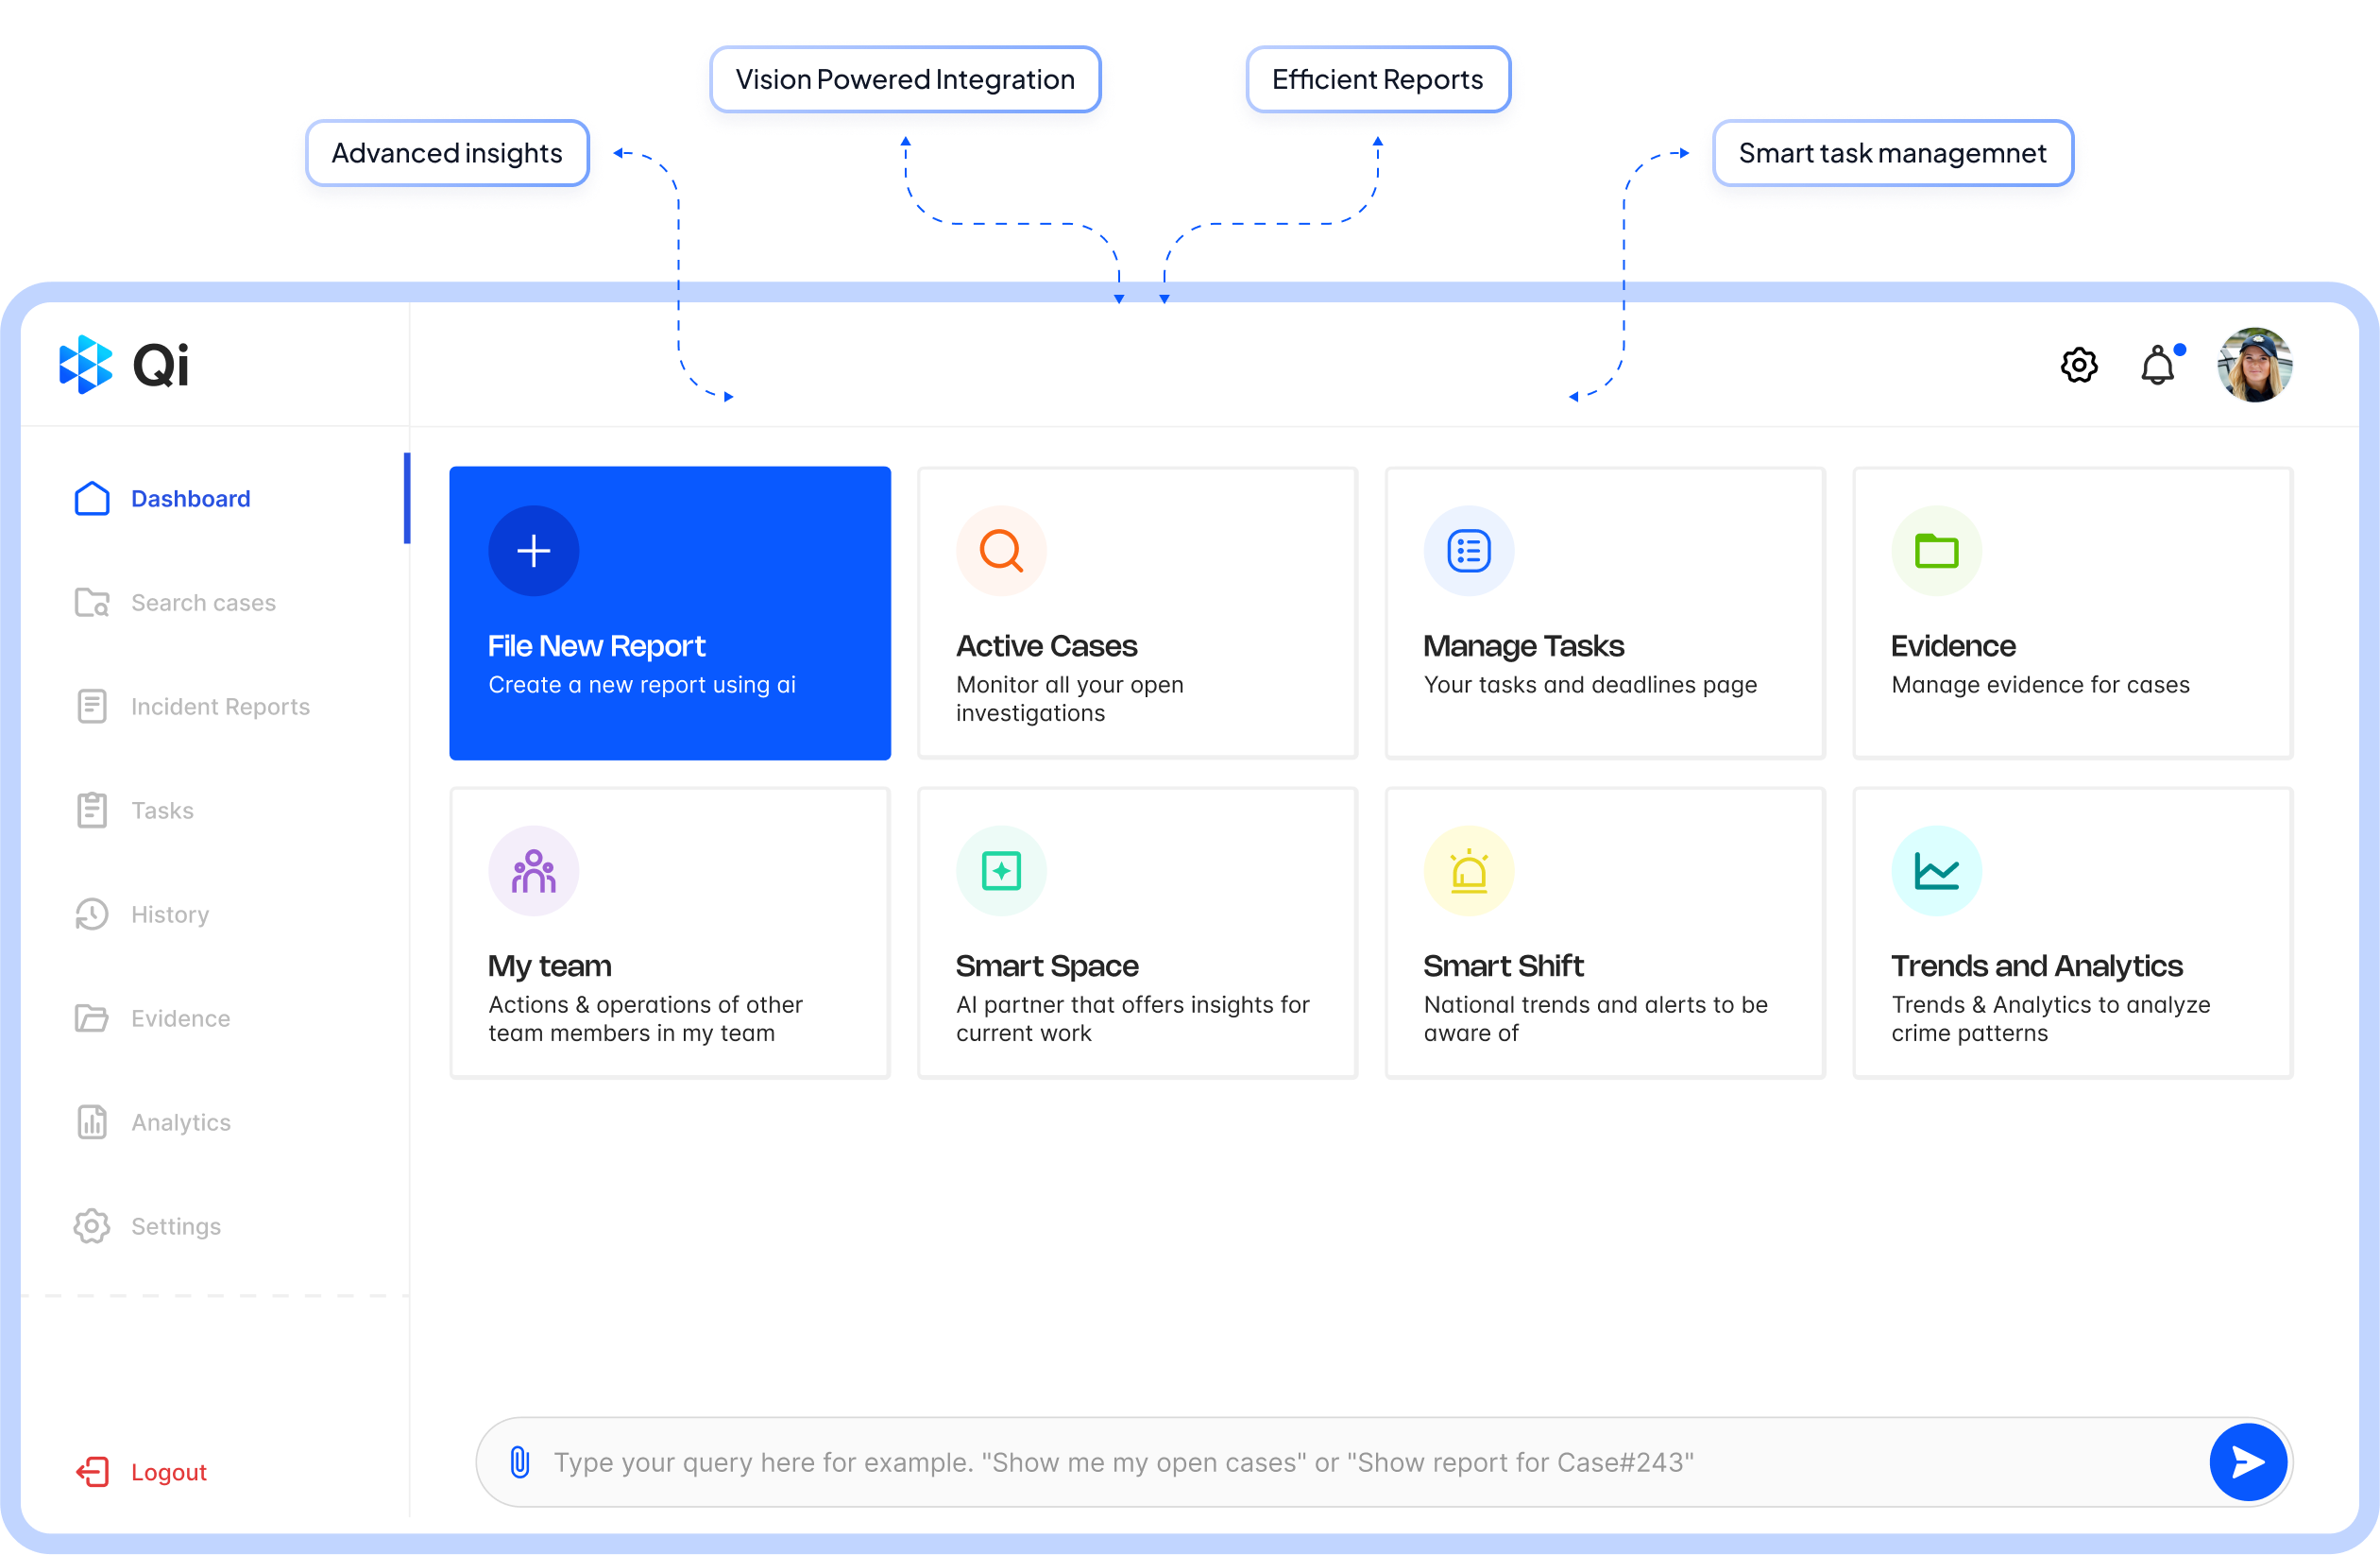Click the settings gear icon in header
This screenshot has width=2380, height=1555.
click(x=2078, y=365)
